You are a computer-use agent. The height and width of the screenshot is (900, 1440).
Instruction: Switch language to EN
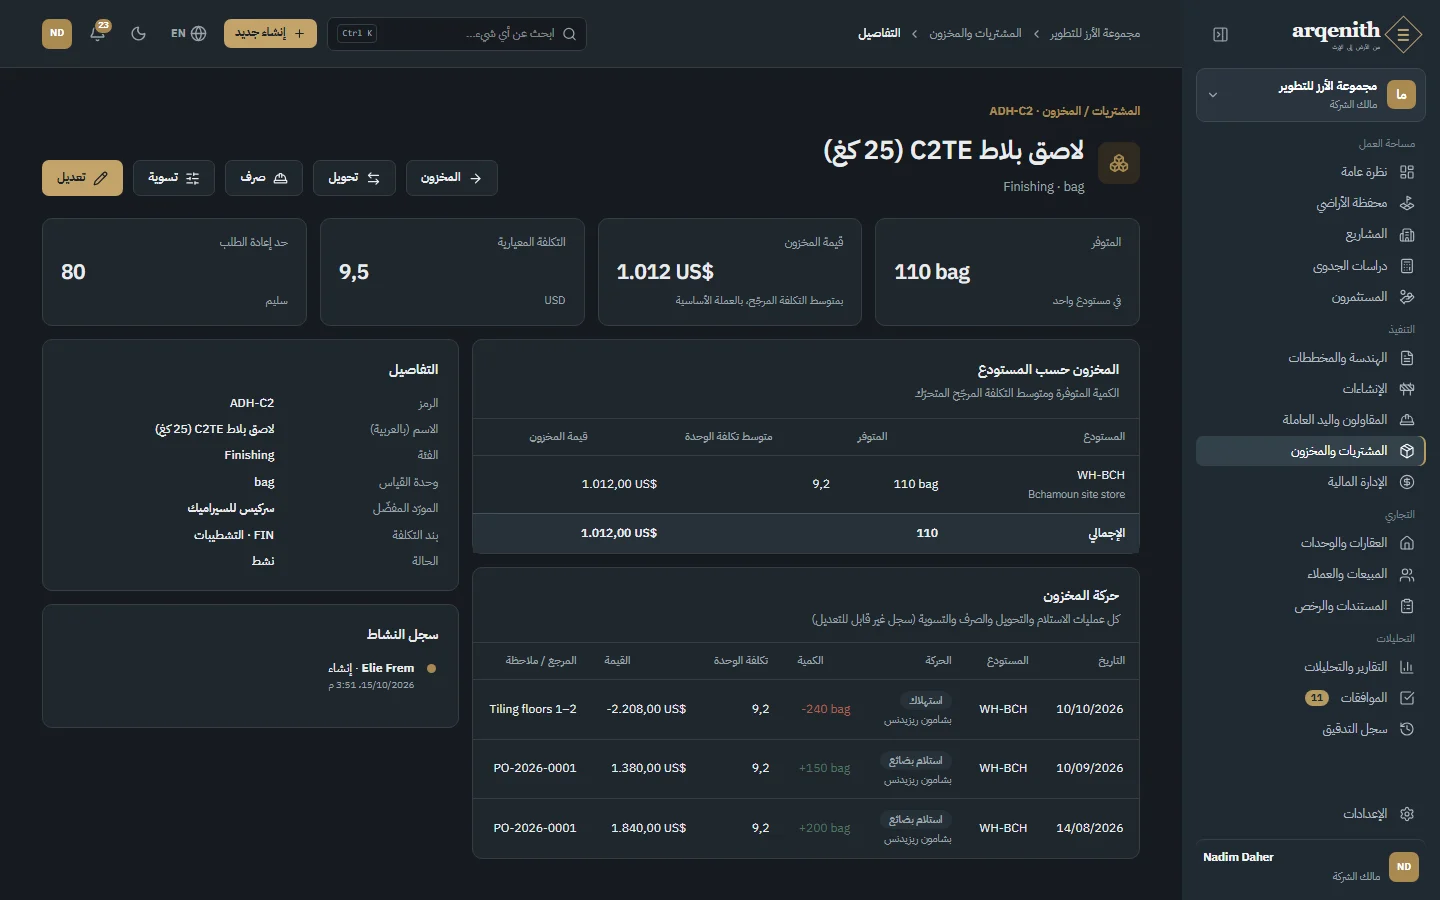[x=188, y=33]
